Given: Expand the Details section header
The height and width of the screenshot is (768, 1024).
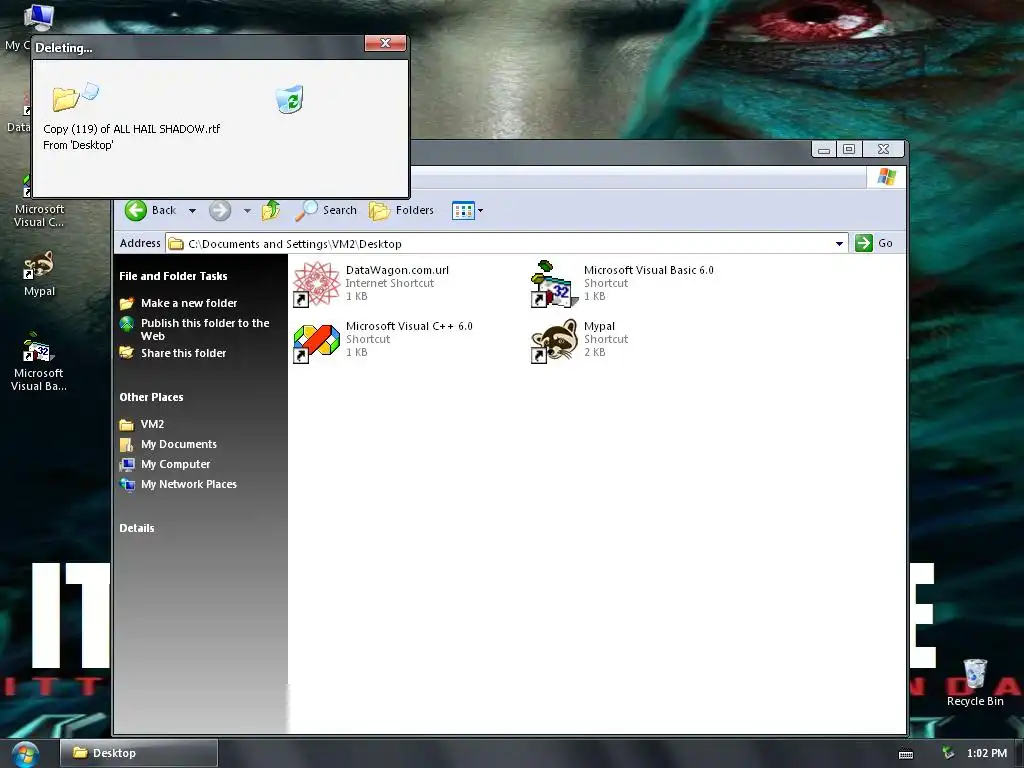Looking at the screenshot, I should [136, 528].
